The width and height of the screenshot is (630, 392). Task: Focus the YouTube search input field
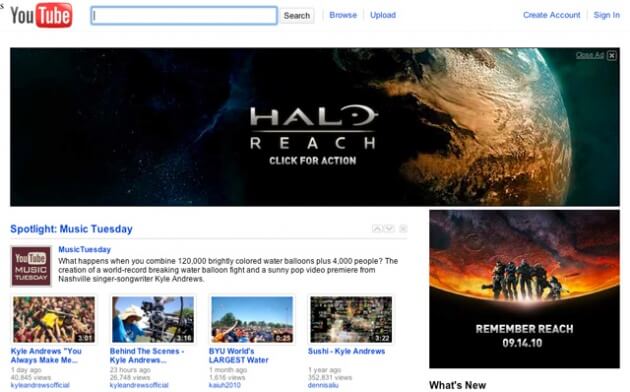coord(184,16)
